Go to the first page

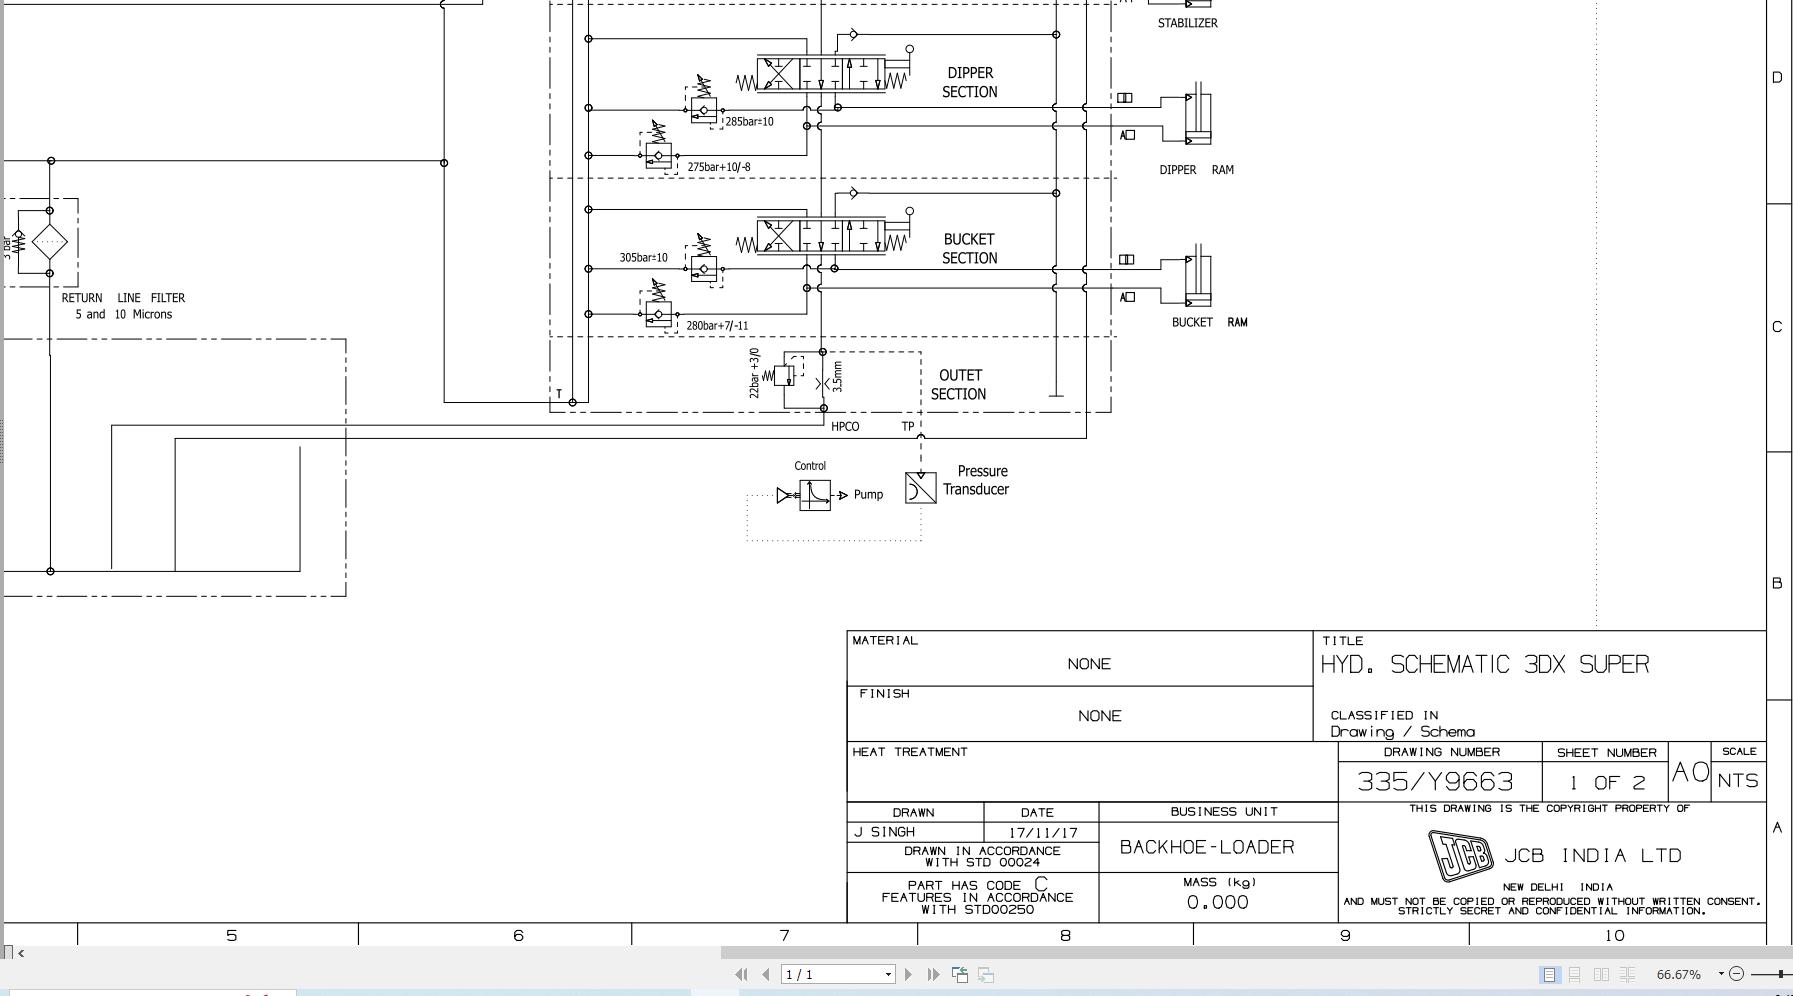pyautogui.click(x=741, y=974)
